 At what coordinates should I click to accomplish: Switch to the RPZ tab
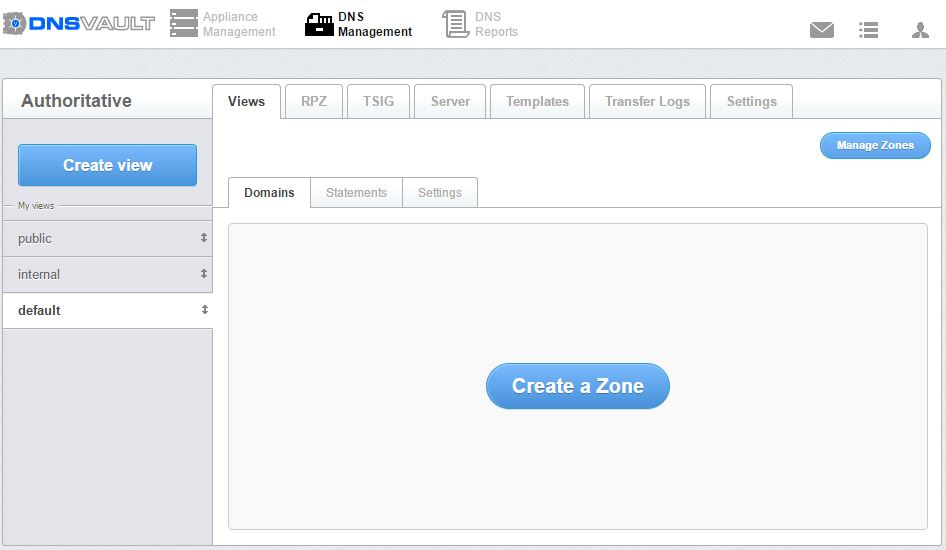314,102
